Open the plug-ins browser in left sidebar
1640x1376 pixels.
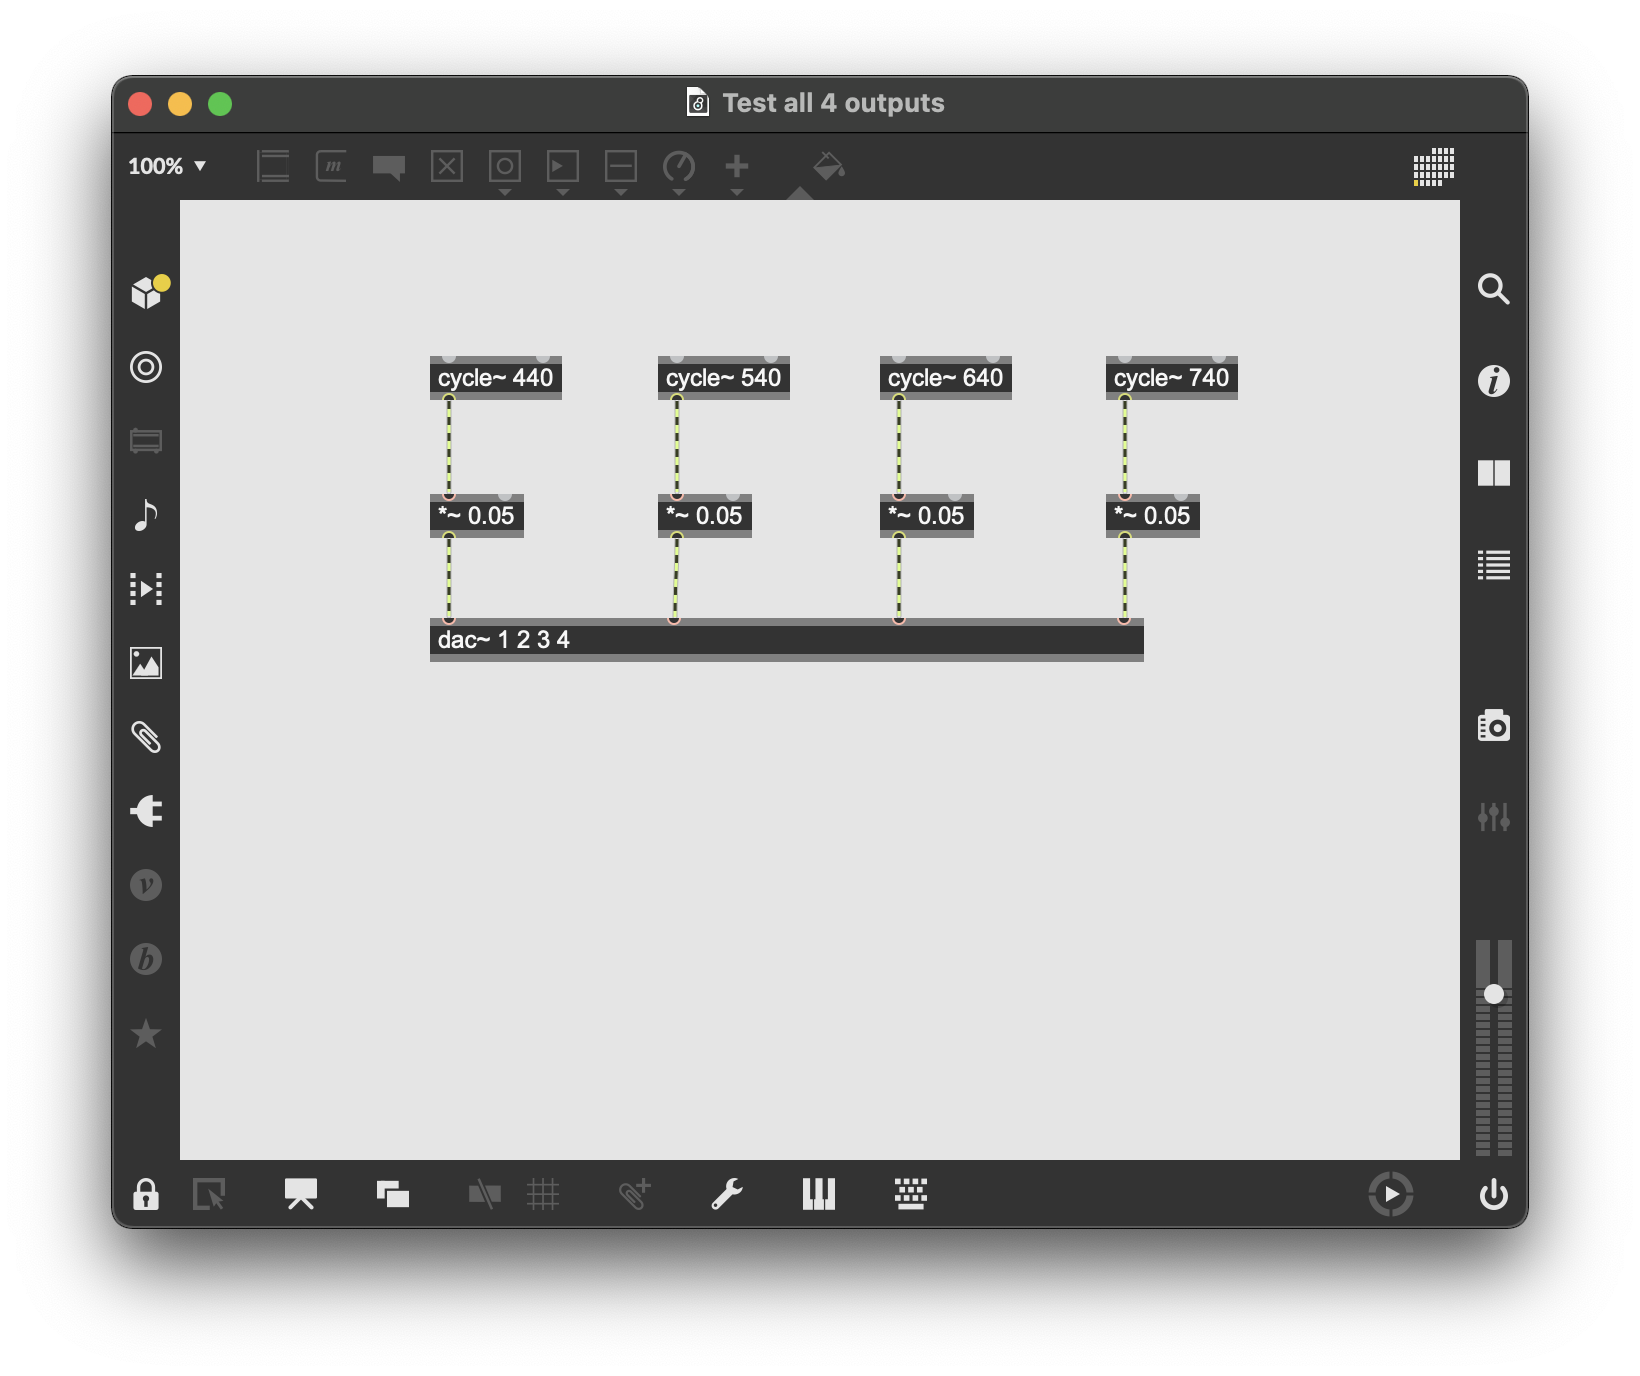click(146, 811)
